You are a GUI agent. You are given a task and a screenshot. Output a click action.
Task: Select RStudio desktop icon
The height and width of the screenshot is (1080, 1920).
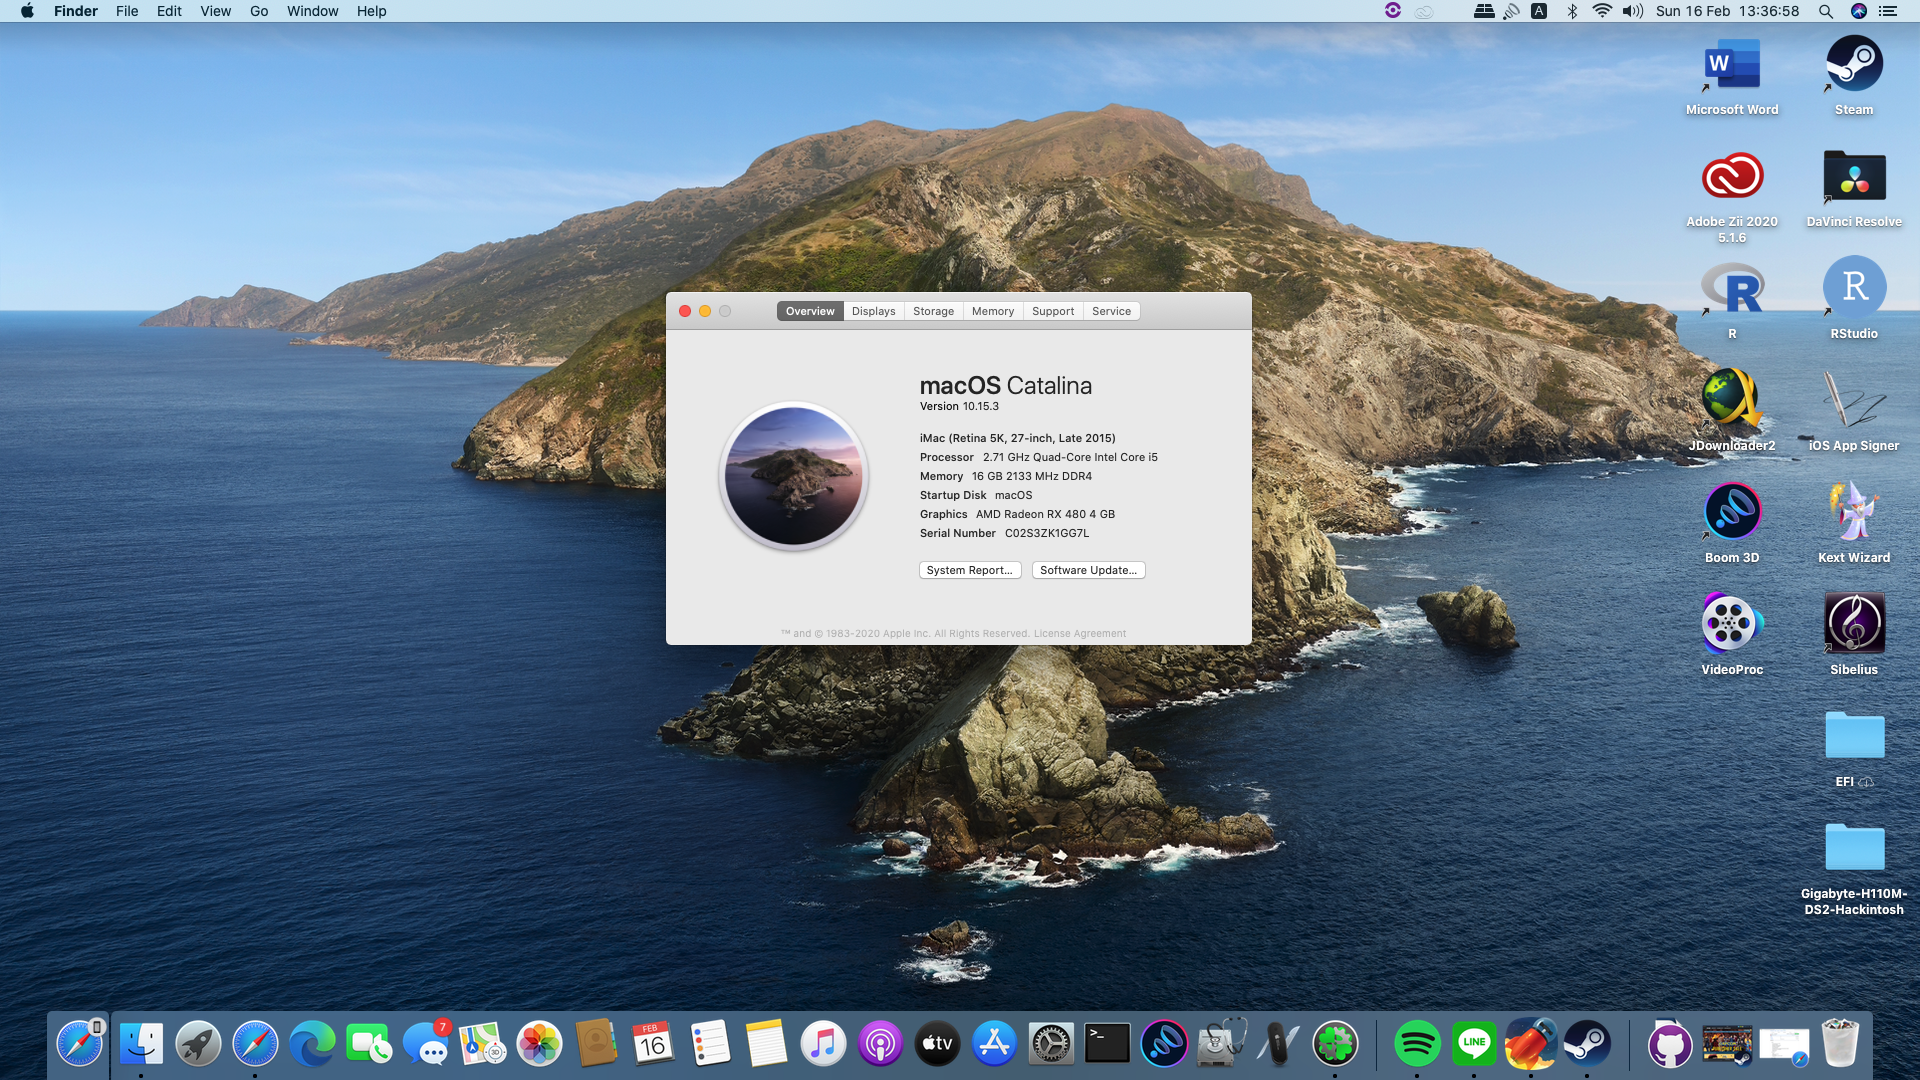coord(1854,289)
